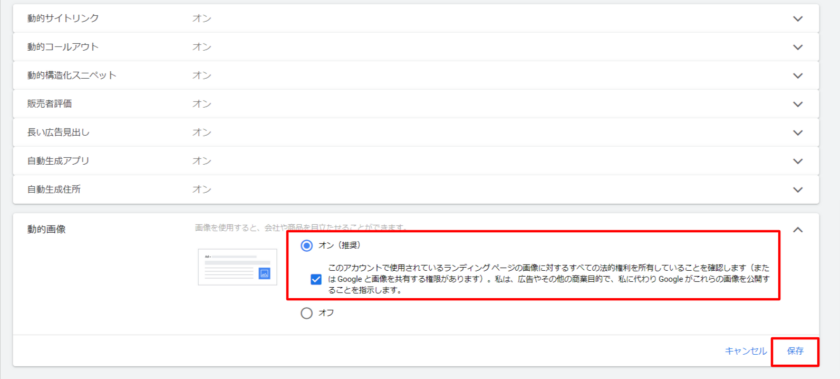840x379 pixels.
Task: Click the 動的構造化スニペット label
Action: (72, 75)
